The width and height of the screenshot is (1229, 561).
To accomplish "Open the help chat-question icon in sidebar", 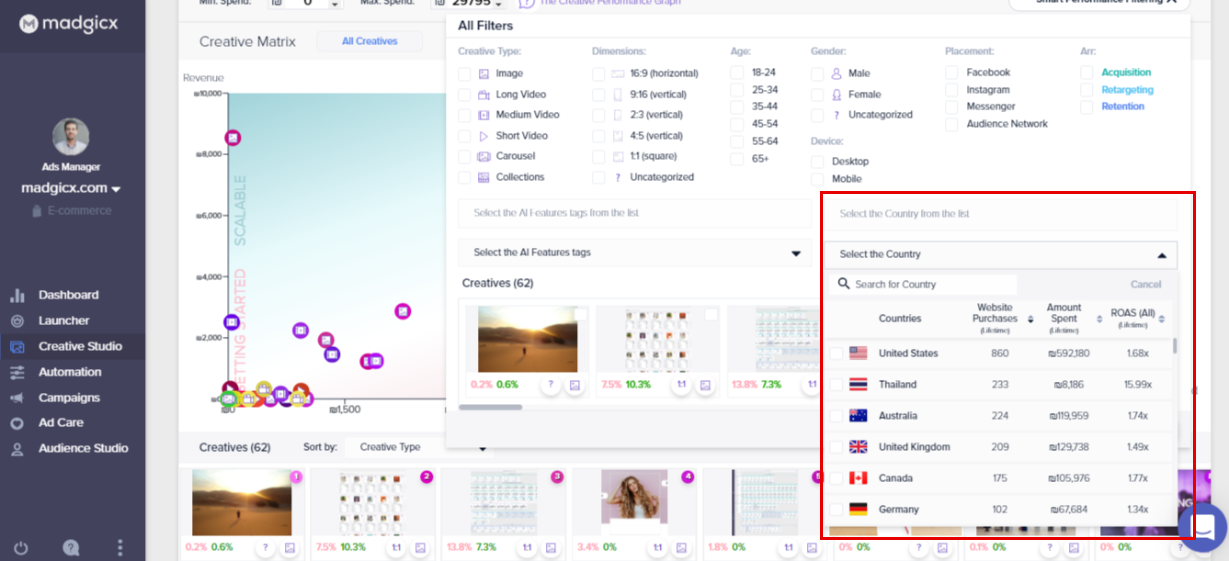I will click(x=71, y=547).
